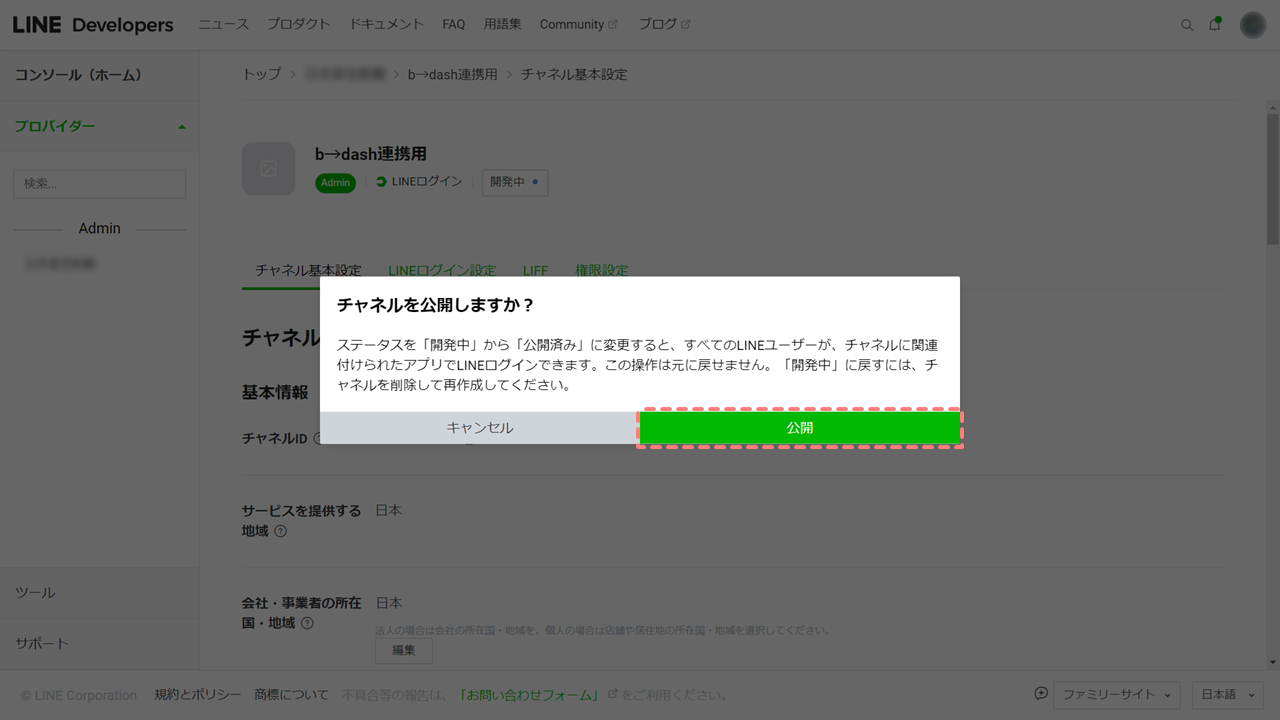Image resolution: width=1280 pixels, height=720 pixels.
Task: Open the ファミリーサイト dropdown
Action: coord(1116,695)
